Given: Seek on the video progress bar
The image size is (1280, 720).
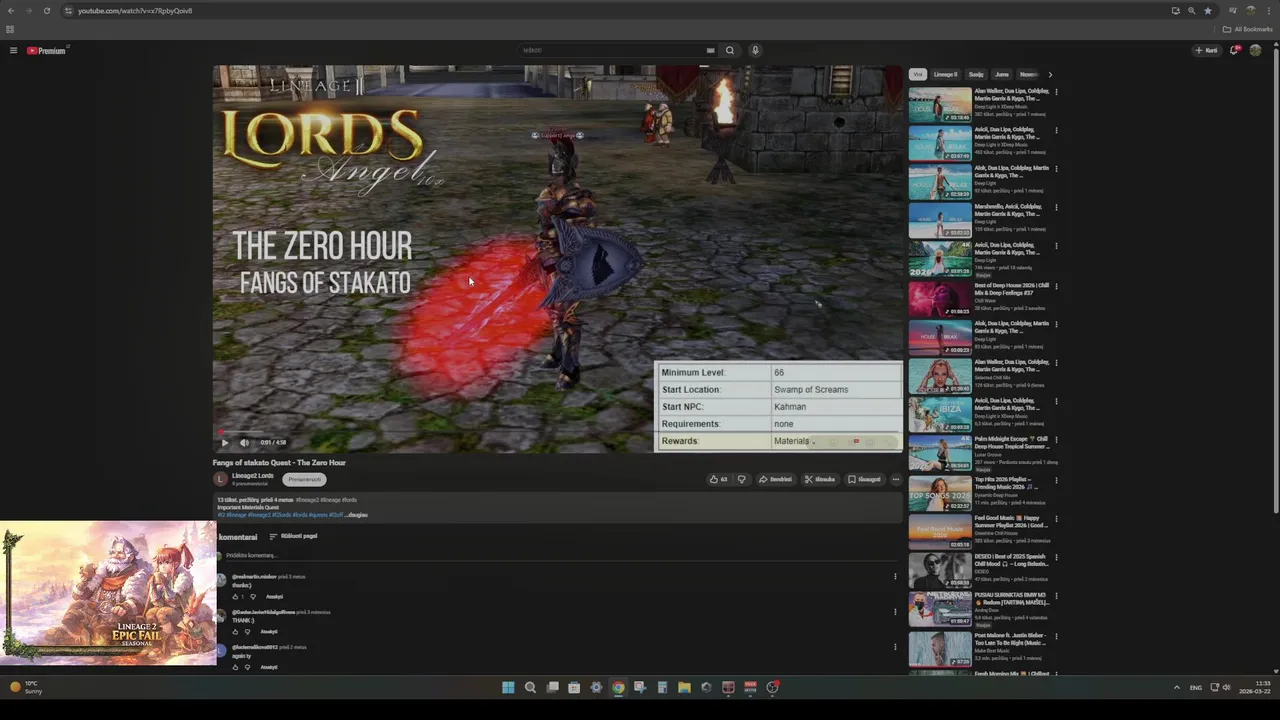Looking at the screenshot, I should (x=557, y=433).
